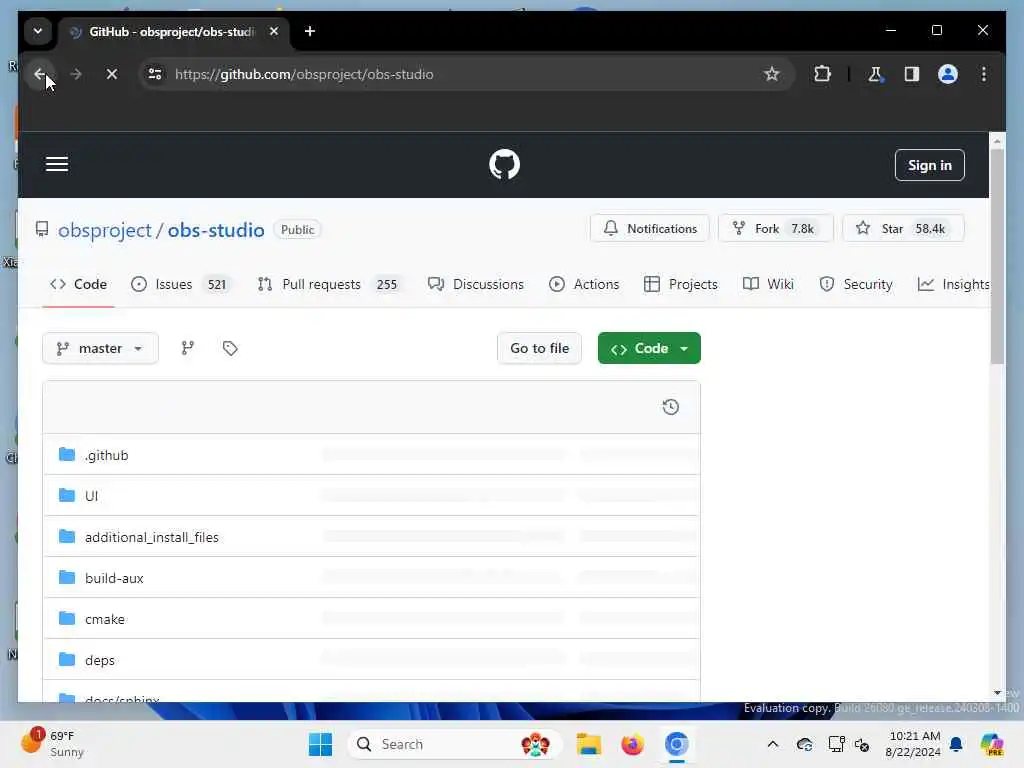
Task: Open the Chrome three-dot menu
Action: point(984,74)
